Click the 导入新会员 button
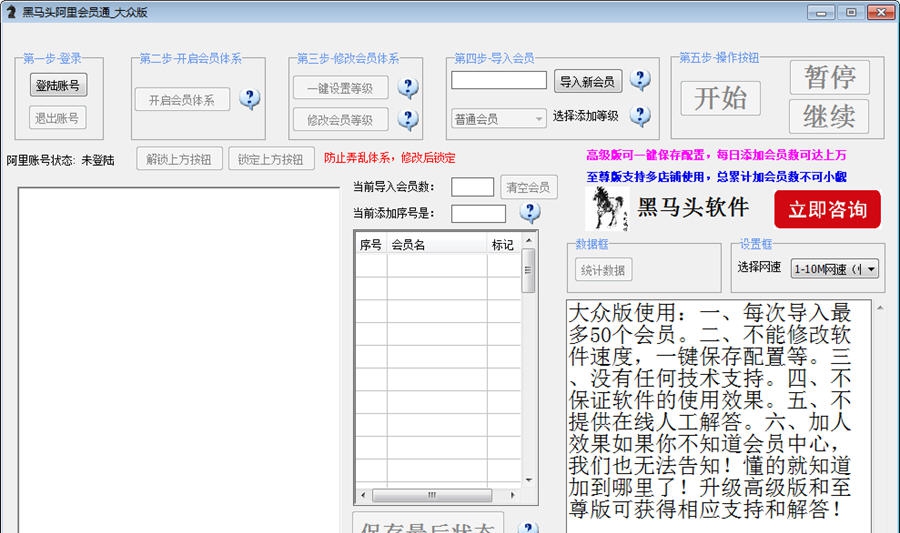 (x=587, y=81)
